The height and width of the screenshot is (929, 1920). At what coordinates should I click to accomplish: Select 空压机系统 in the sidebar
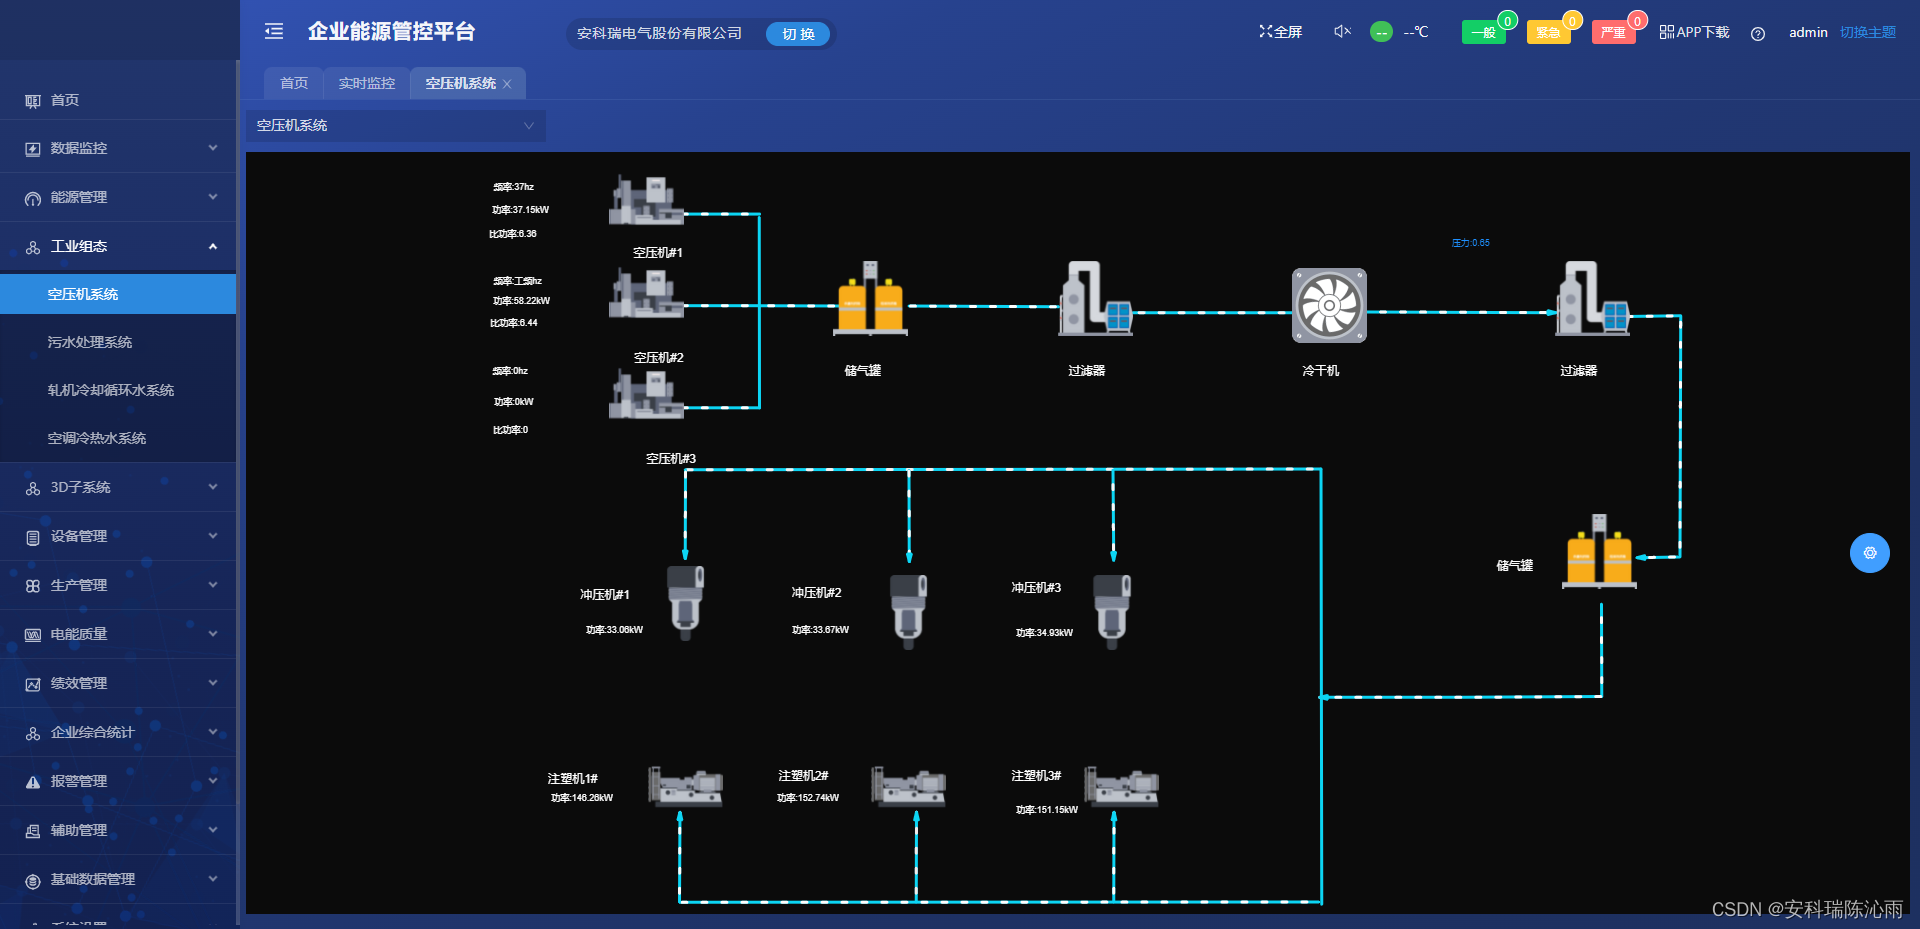[118, 294]
